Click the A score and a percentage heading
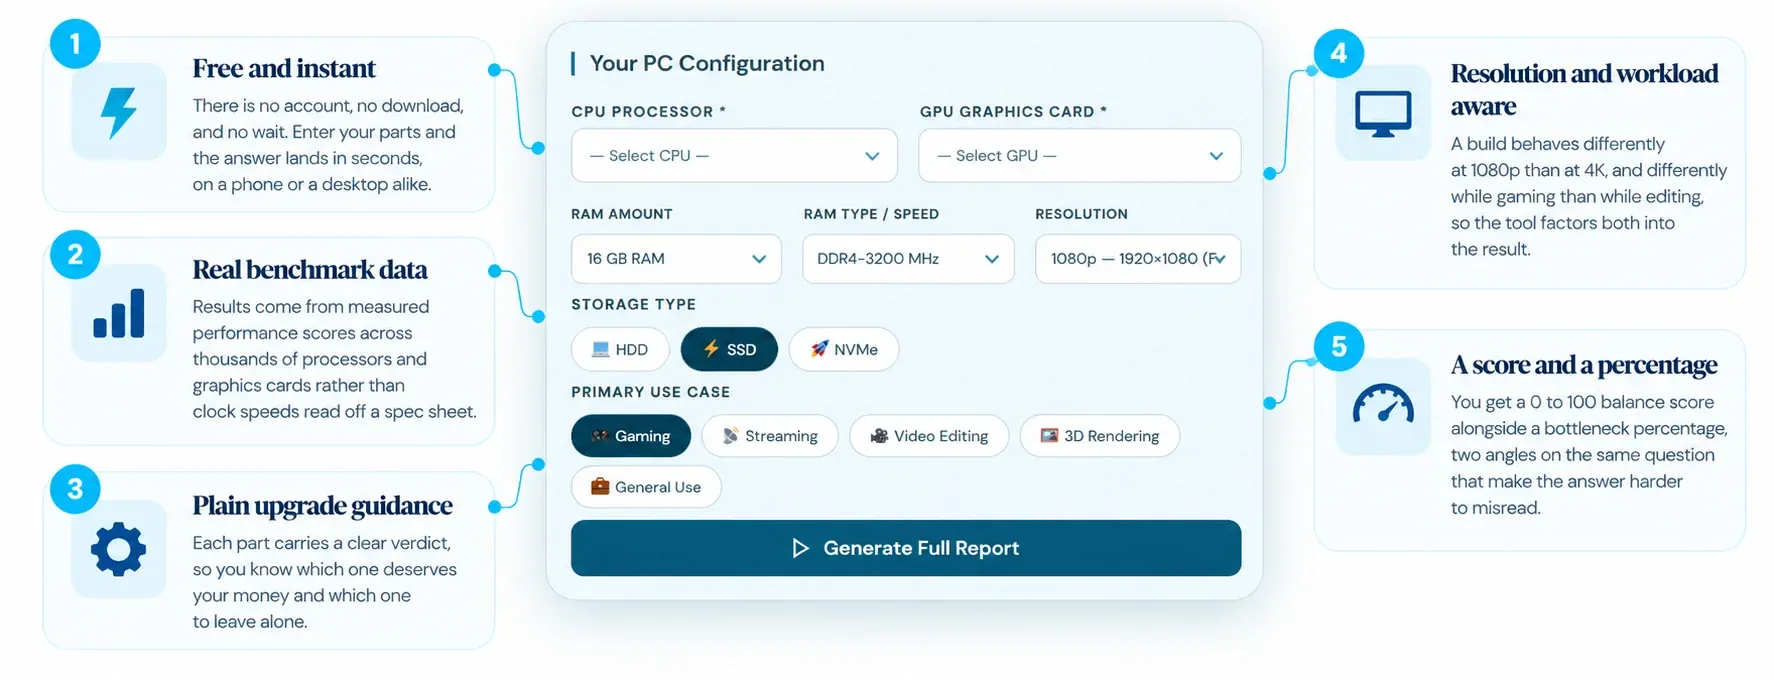This screenshot has width=1774, height=680. coord(1584,366)
